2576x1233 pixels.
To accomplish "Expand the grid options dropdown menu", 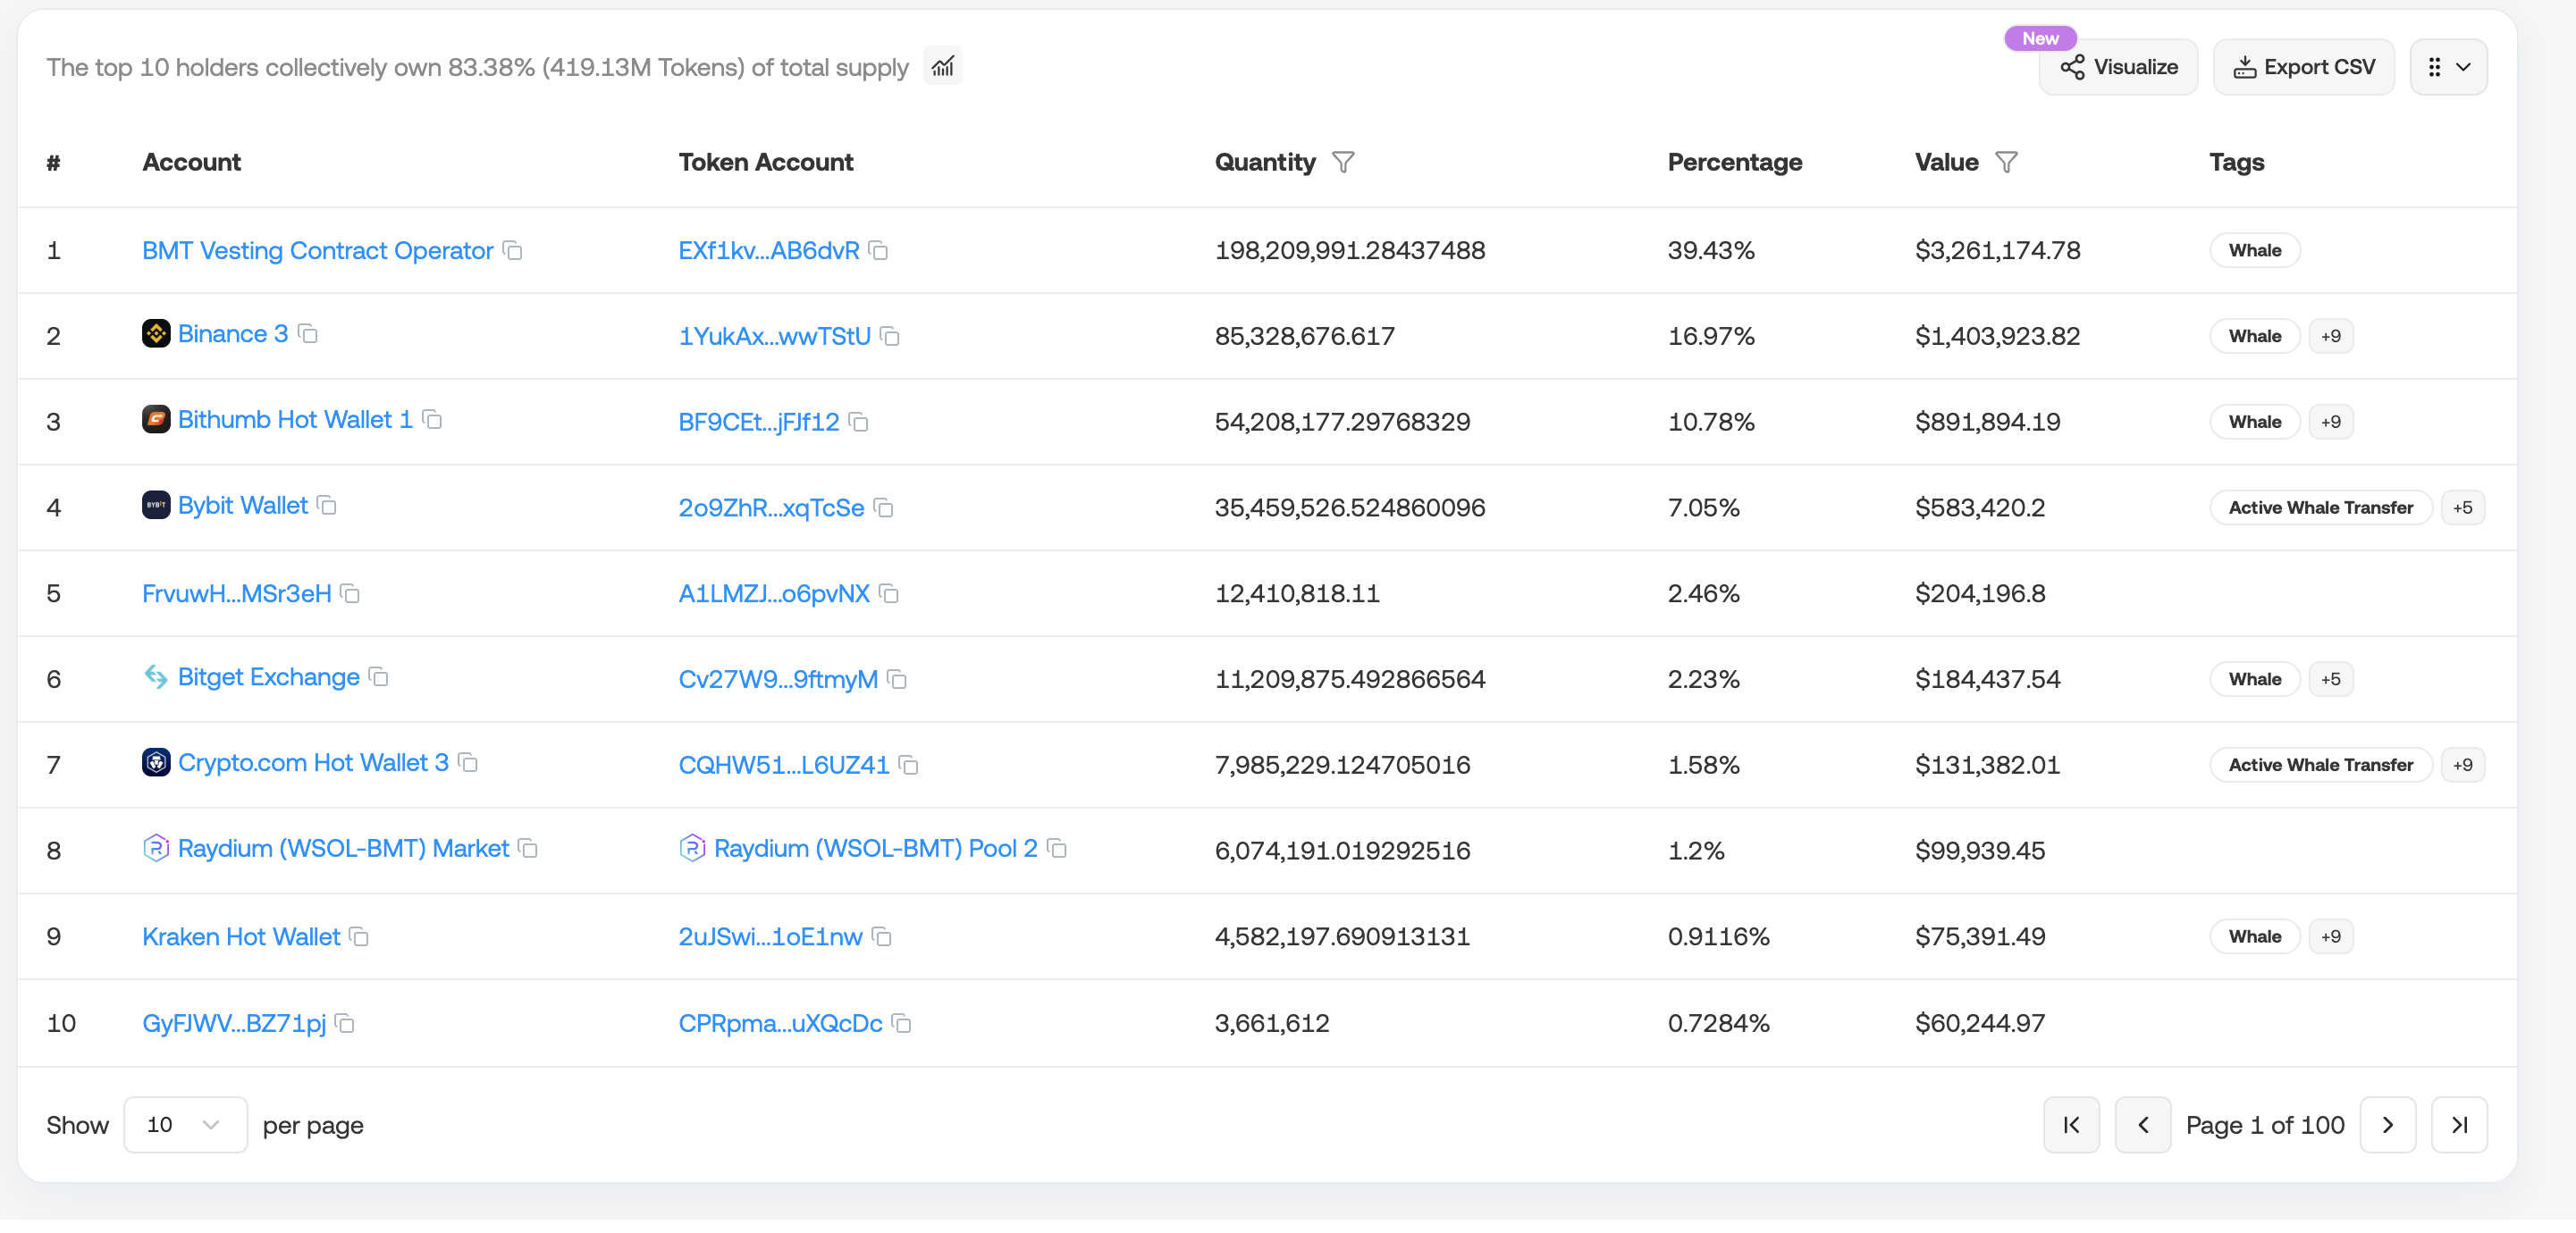I will (2447, 67).
